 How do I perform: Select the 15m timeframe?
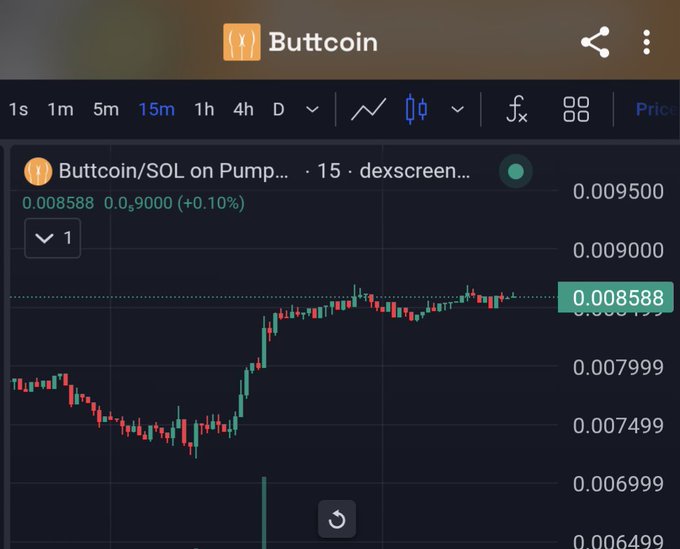[157, 109]
